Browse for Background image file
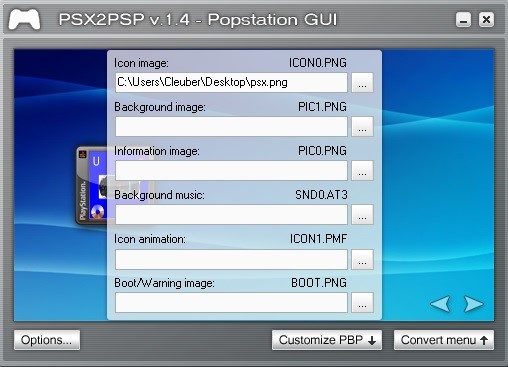Image resolution: width=508 pixels, height=367 pixels. (x=362, y=126)
